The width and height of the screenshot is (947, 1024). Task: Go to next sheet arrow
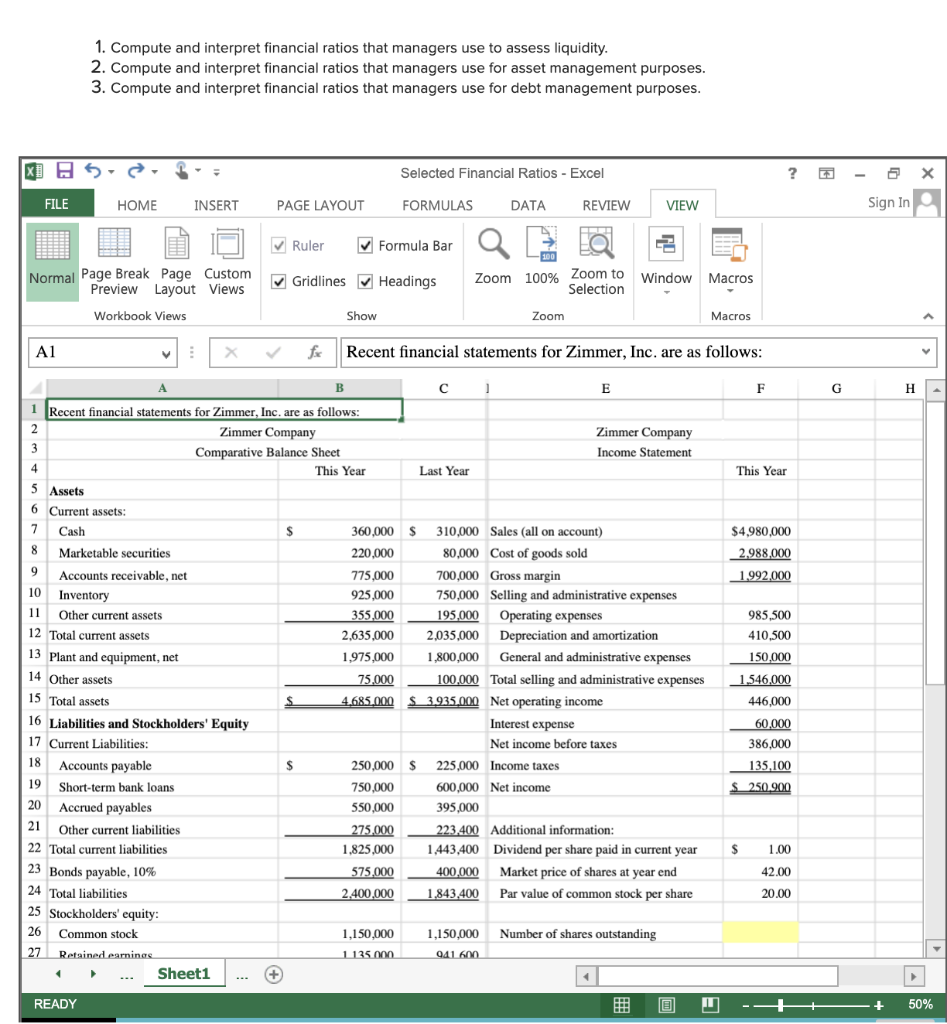(93, 974)
